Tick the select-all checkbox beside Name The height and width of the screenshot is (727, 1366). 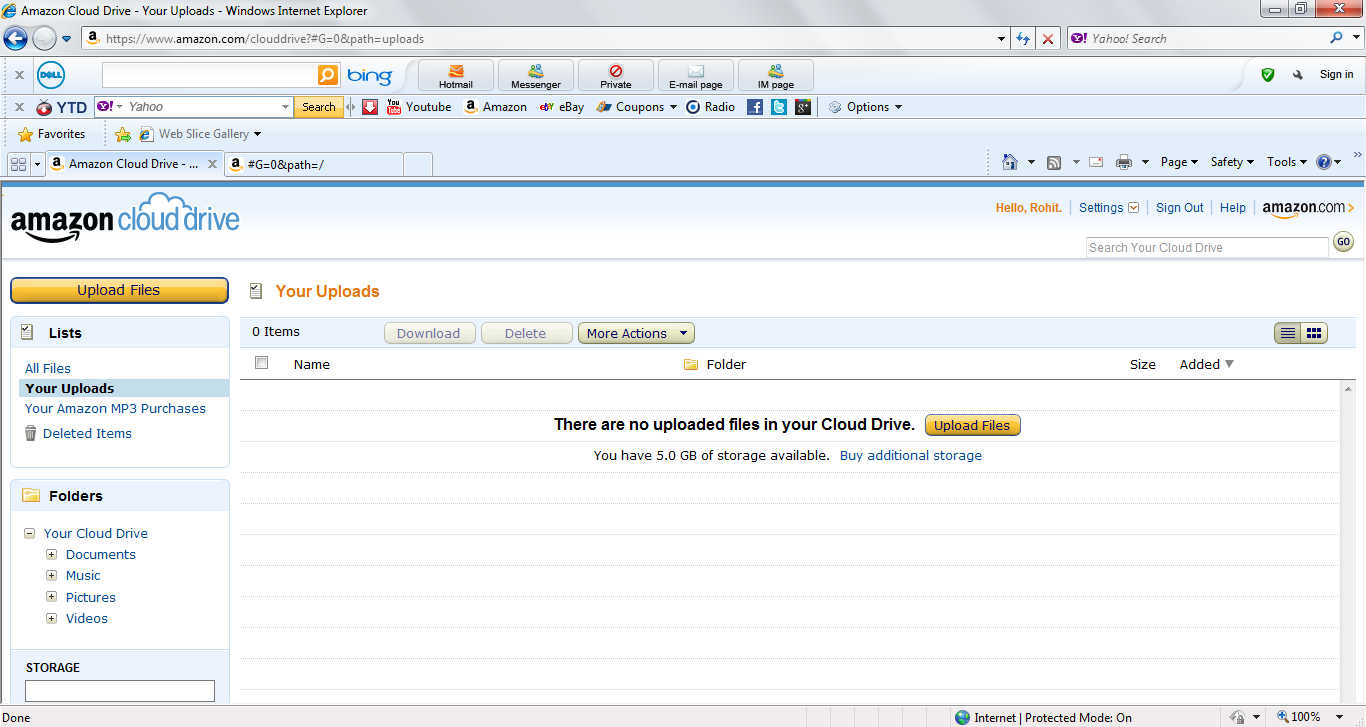262,363
